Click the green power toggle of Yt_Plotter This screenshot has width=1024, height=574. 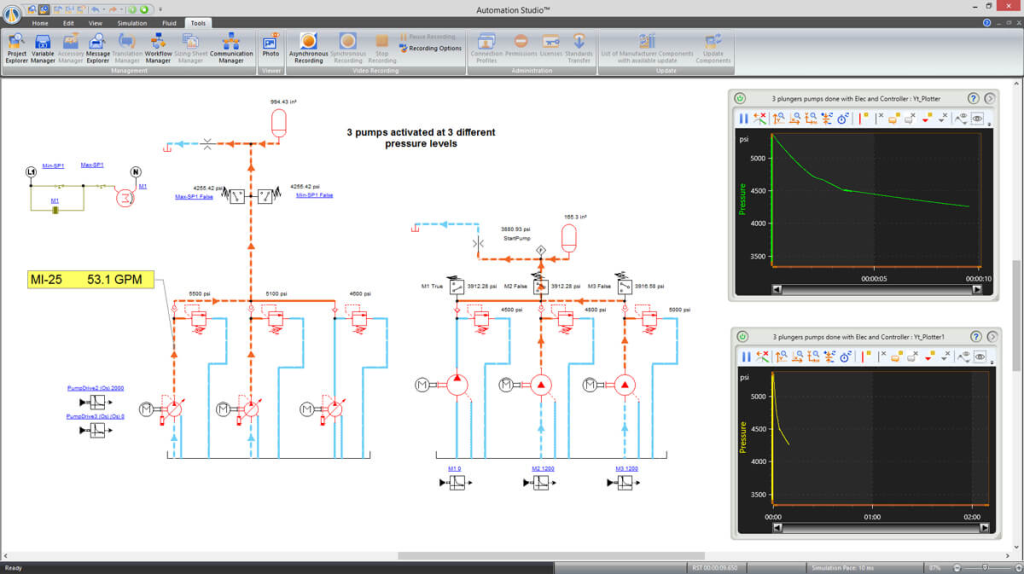[740, 98]
